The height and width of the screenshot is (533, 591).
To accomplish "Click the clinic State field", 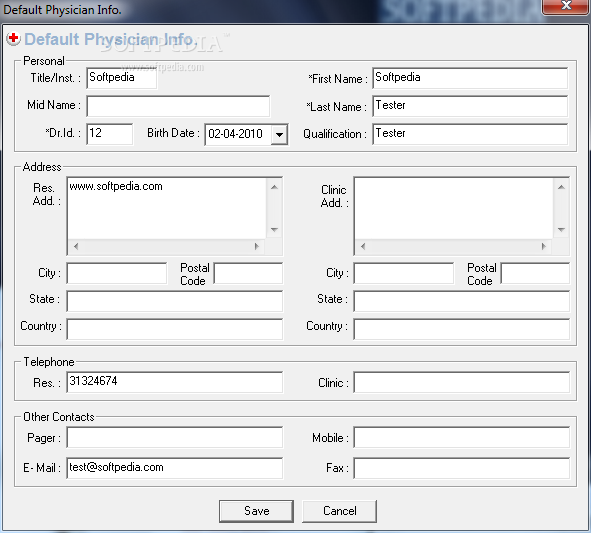I will pos(461,301).
